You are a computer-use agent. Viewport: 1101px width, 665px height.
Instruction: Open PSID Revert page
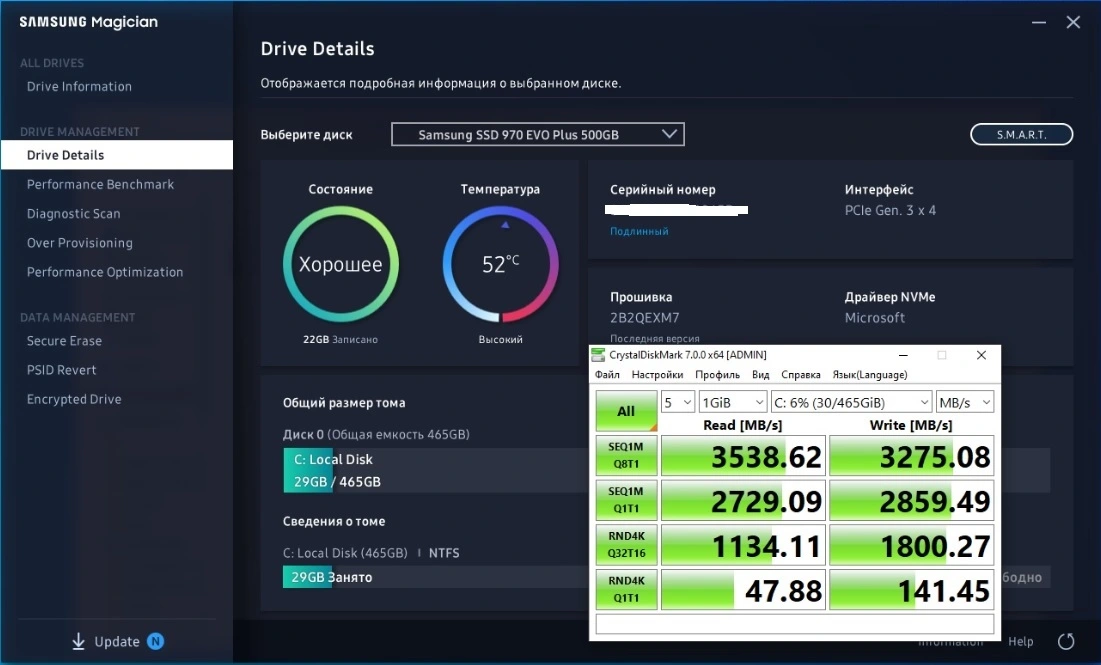point(62,370)
